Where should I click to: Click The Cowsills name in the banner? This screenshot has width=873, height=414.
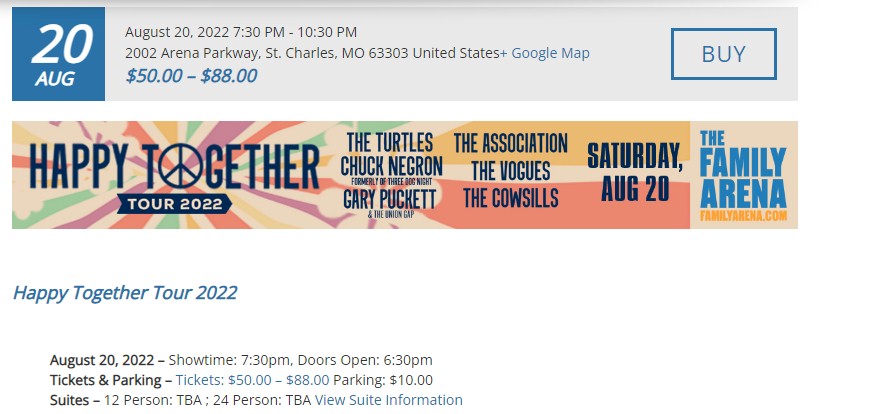pos(510,197)
